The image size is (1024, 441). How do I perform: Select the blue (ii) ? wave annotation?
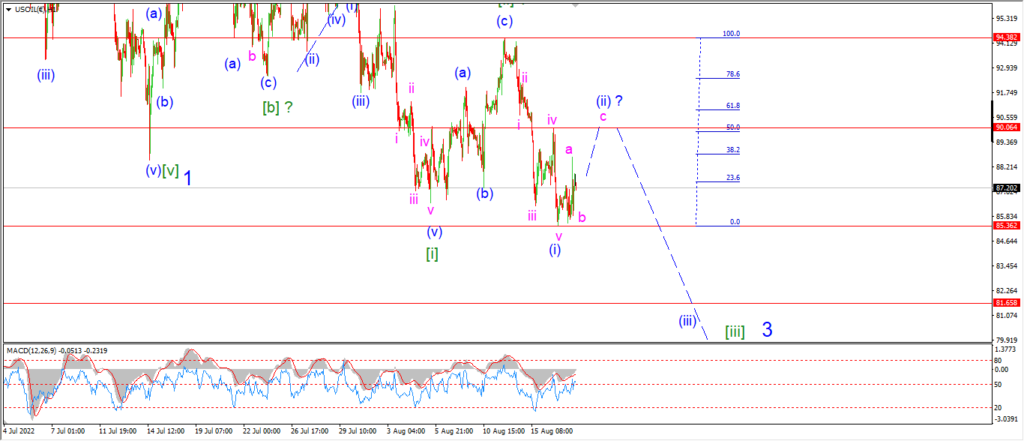point(609,101)
